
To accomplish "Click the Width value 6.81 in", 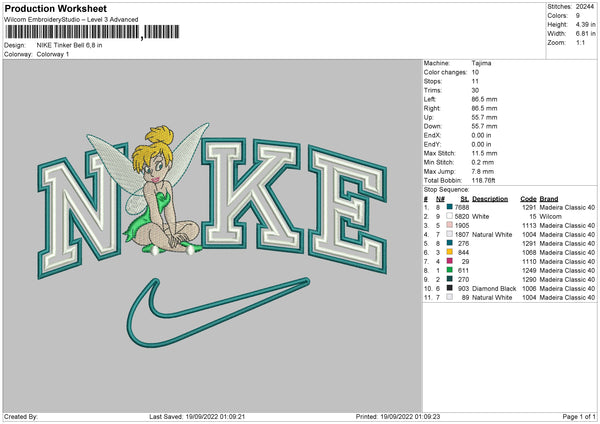I will 585,34.
